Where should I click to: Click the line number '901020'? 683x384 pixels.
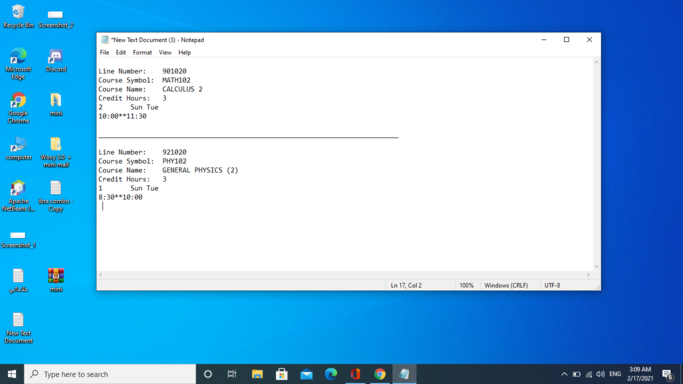174,71
